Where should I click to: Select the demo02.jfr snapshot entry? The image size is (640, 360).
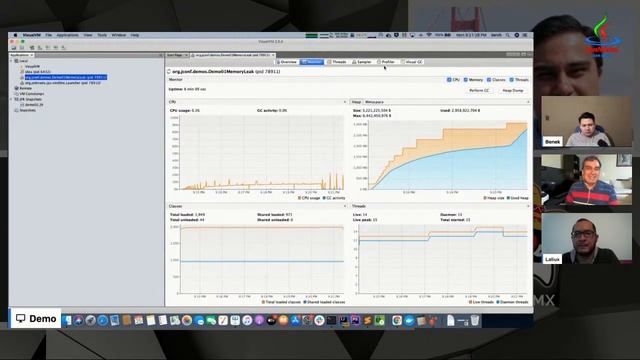coord(34,105)
